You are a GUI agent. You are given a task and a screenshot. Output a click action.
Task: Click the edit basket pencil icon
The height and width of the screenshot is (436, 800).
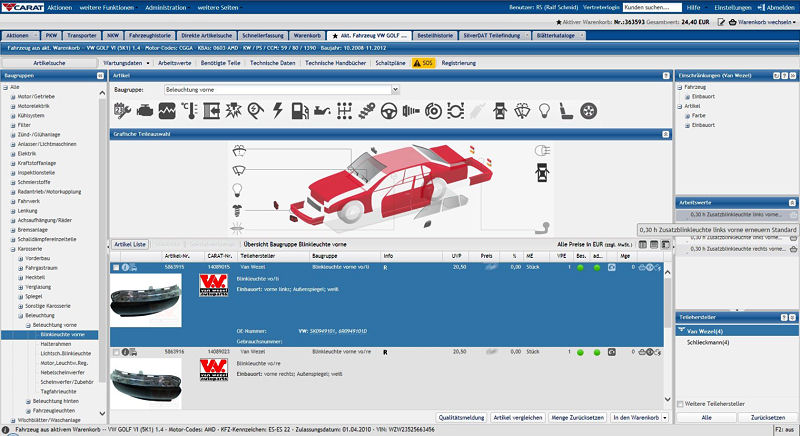coord(721,22)
